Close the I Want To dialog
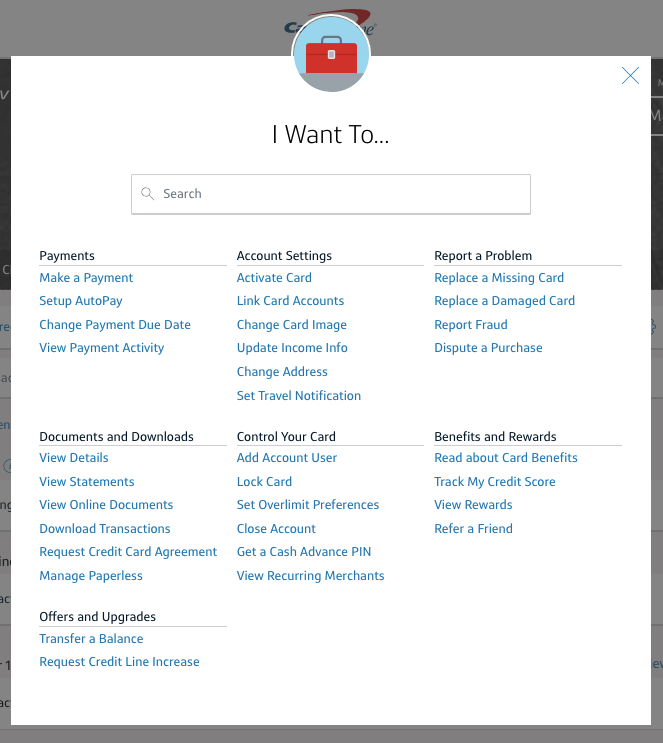Screen dimensions: 663x743 630,76
